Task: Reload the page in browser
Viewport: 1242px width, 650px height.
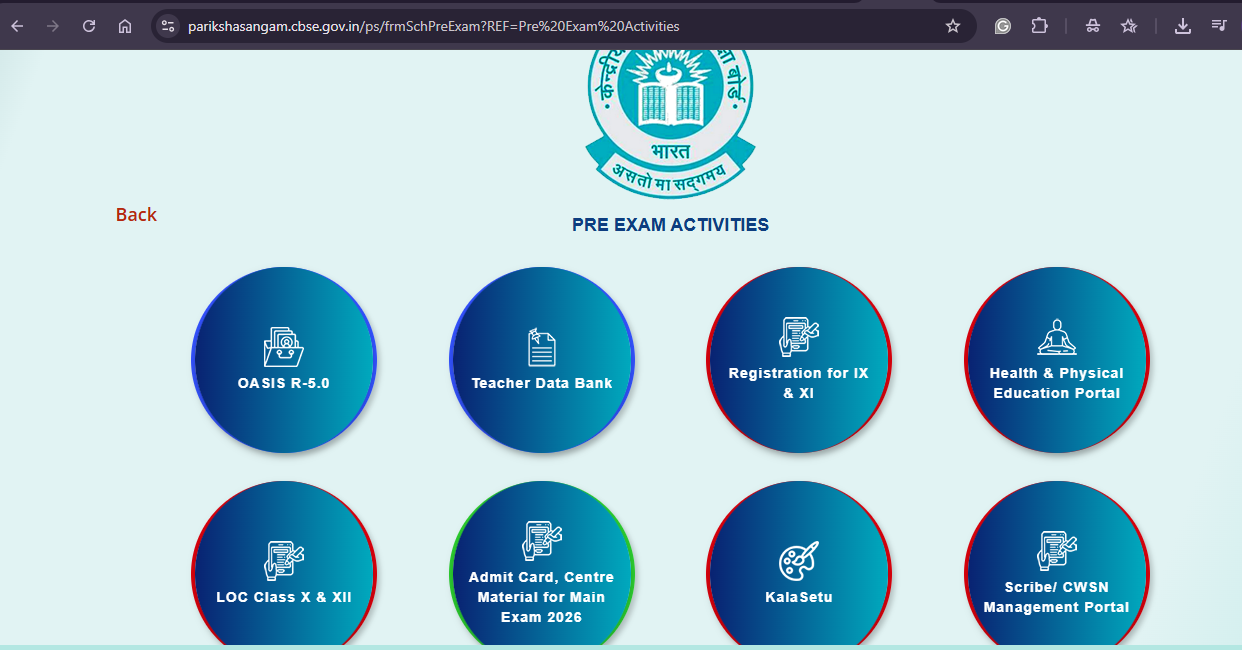Action: tap(89, 26)
